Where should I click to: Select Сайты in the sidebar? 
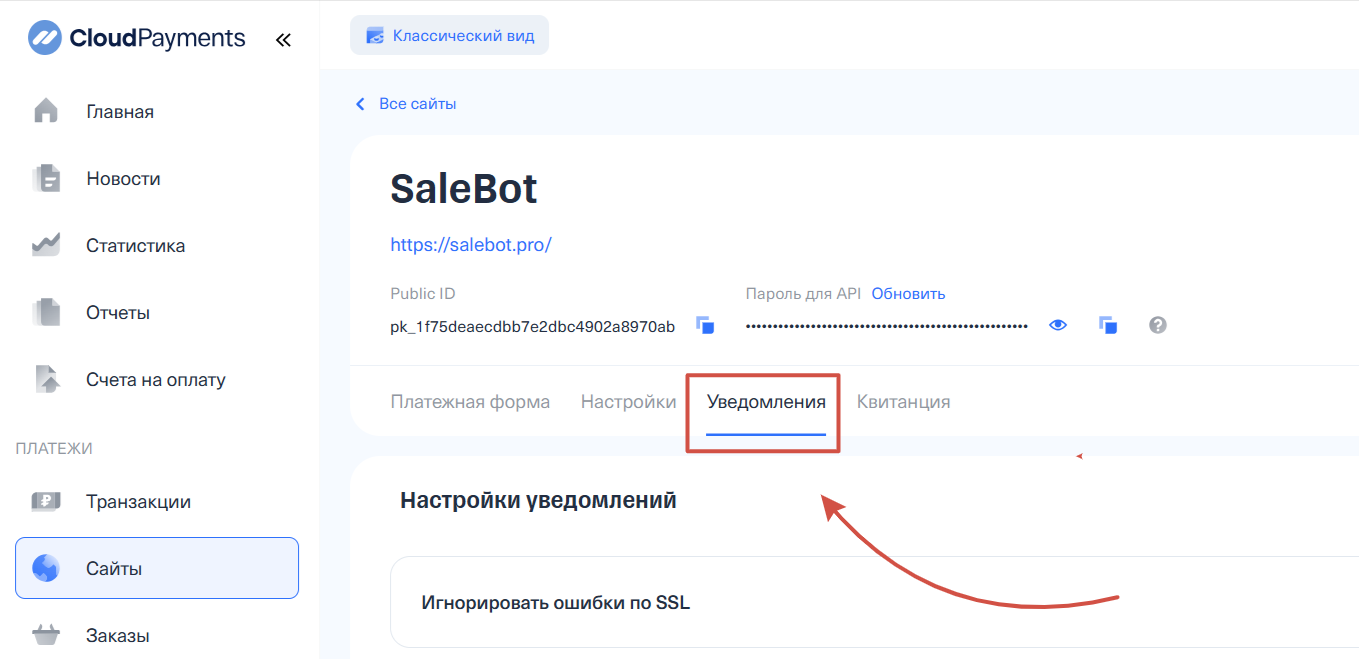[156, 569]
